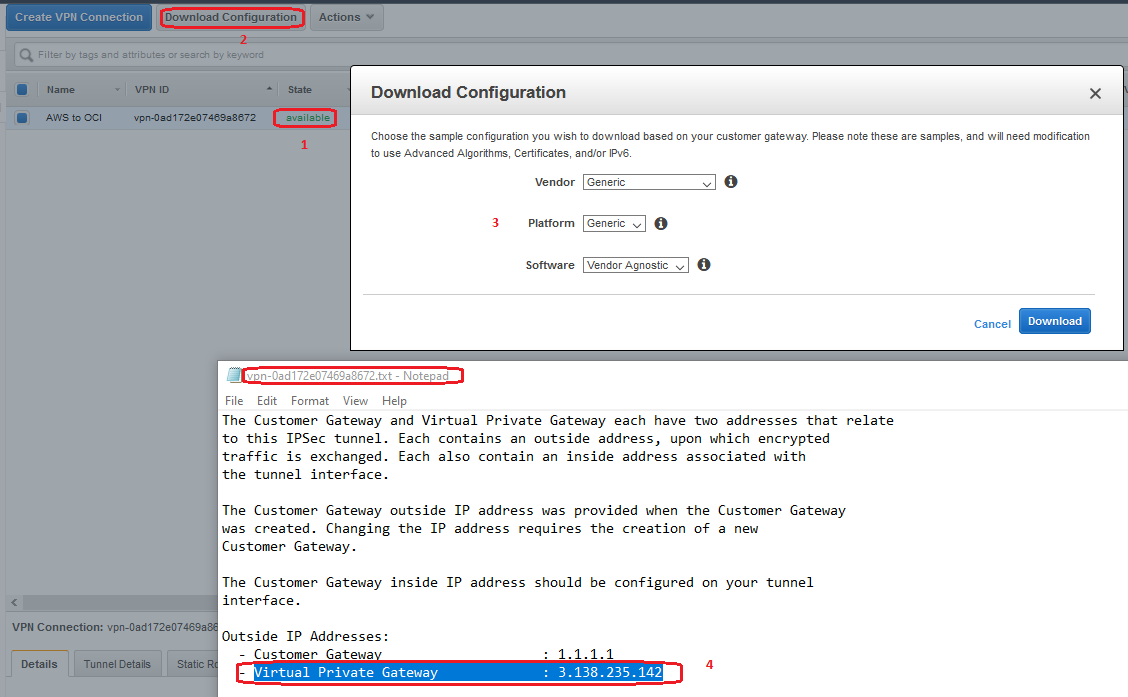Open the Actions dropdown menu
This screenshot has height=697, width=1128.
coord(347,17)
